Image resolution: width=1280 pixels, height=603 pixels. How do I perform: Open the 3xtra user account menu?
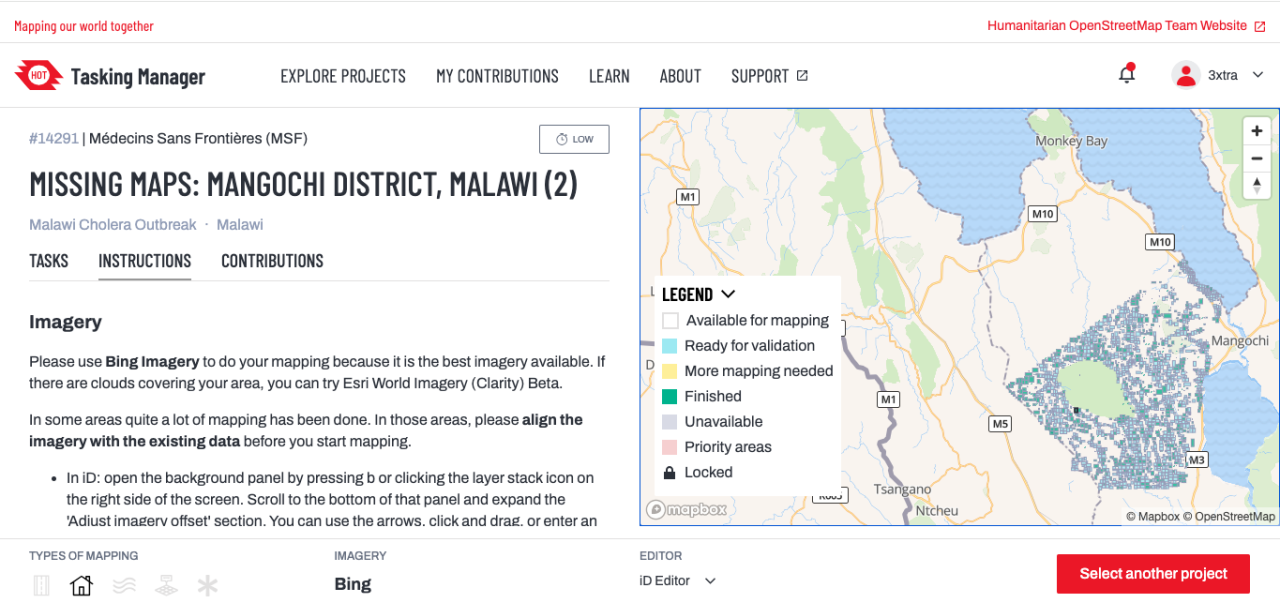[x=1219, y=75]
